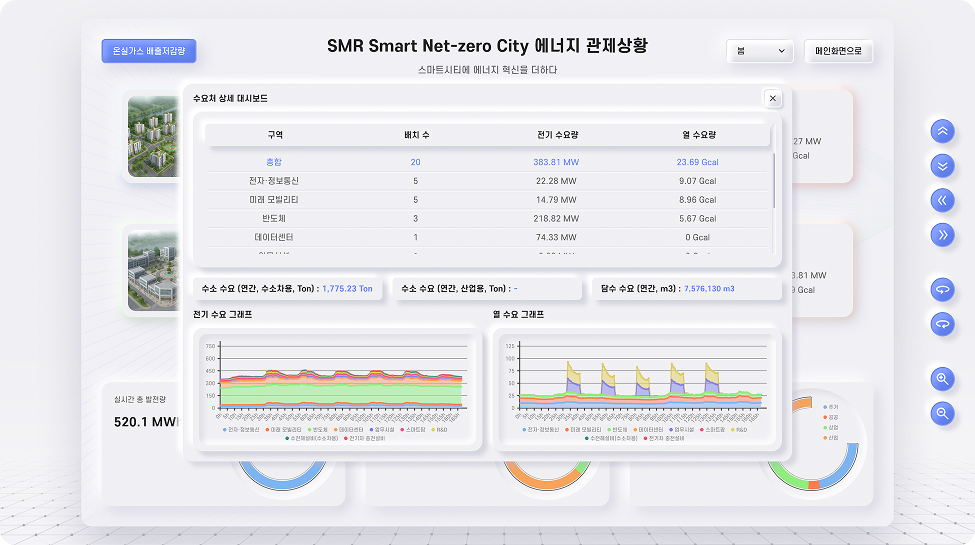Click the 온실가스 배출저감량 button
The height and width of the screenshot is (545, 975).
click(149, 51)
